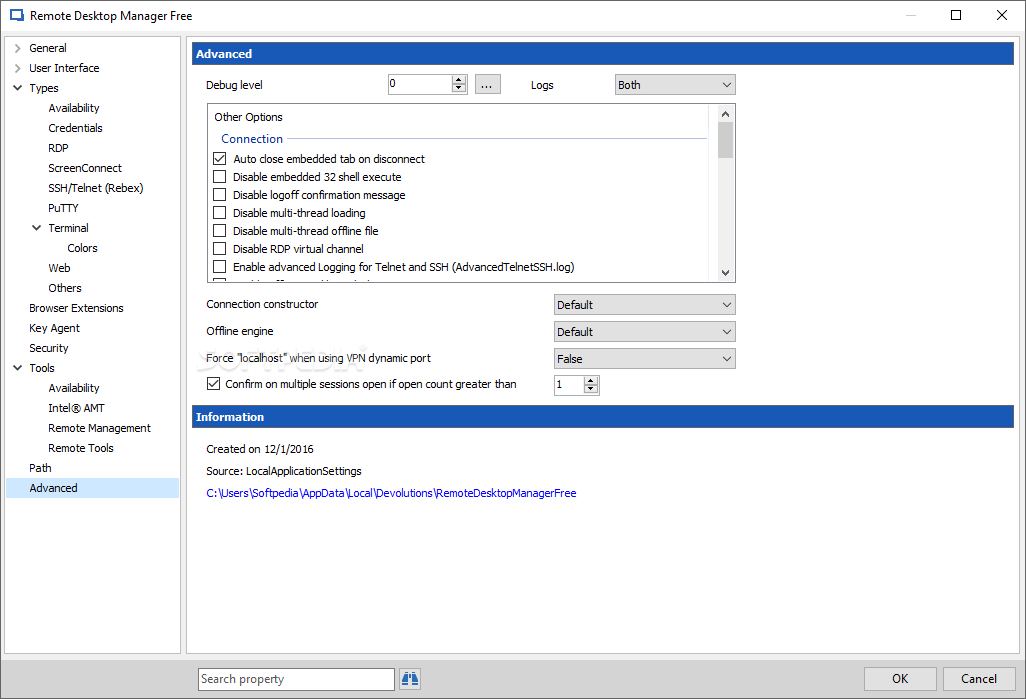Select Availability under Types

tap(74, 108)
